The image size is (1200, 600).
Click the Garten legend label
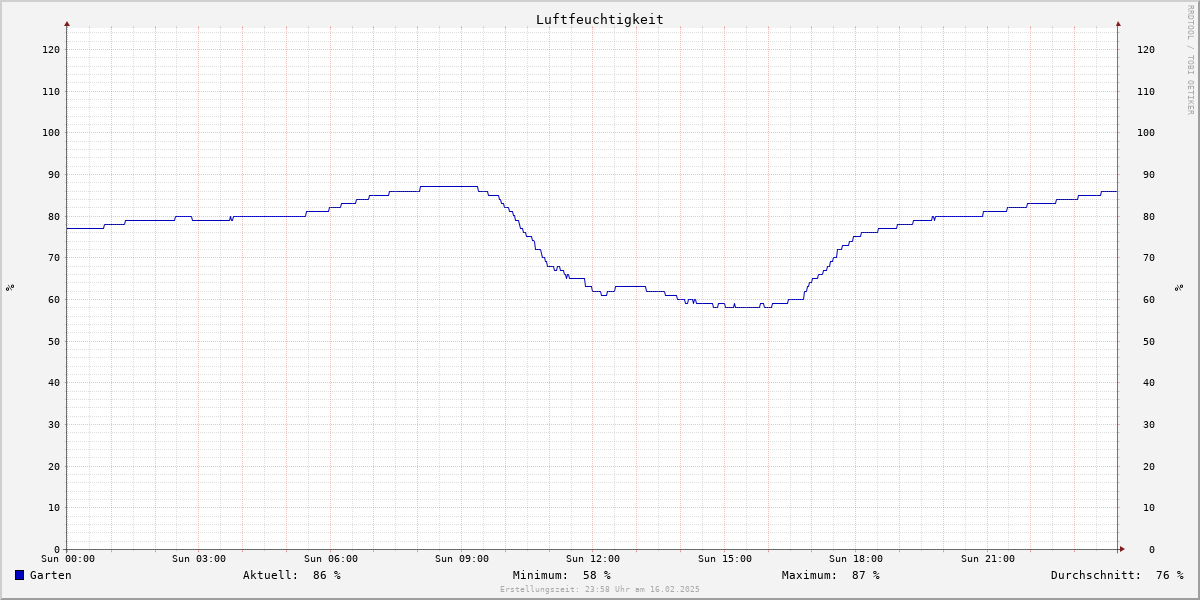51,575
